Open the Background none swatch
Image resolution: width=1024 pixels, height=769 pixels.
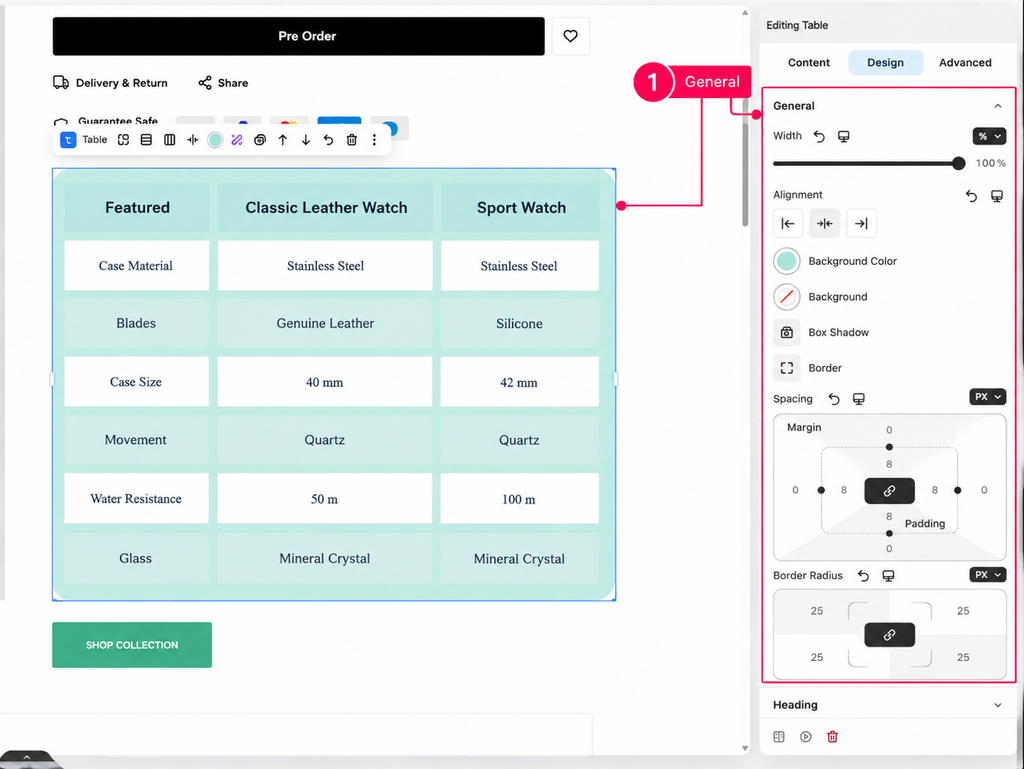pyautogui.click(x=787, y=297)
